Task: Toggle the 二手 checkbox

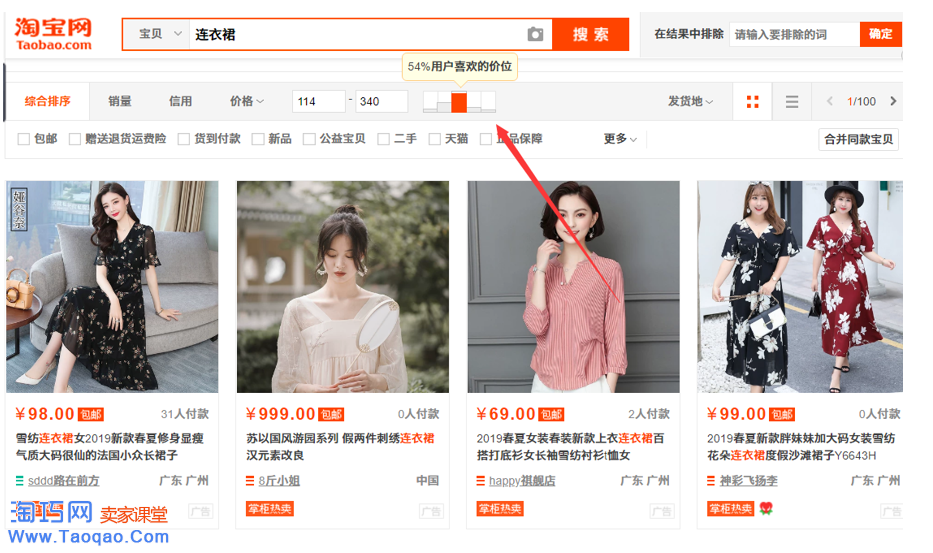Action: coord(384,139)
